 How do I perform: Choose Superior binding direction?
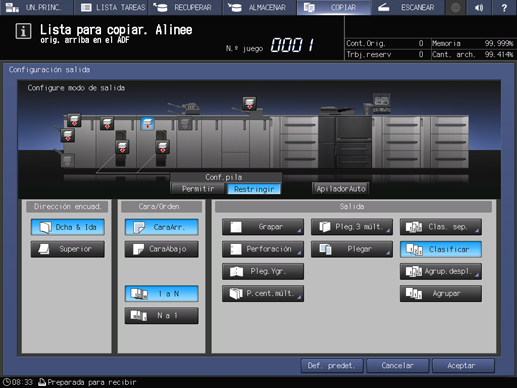(68, 249)
